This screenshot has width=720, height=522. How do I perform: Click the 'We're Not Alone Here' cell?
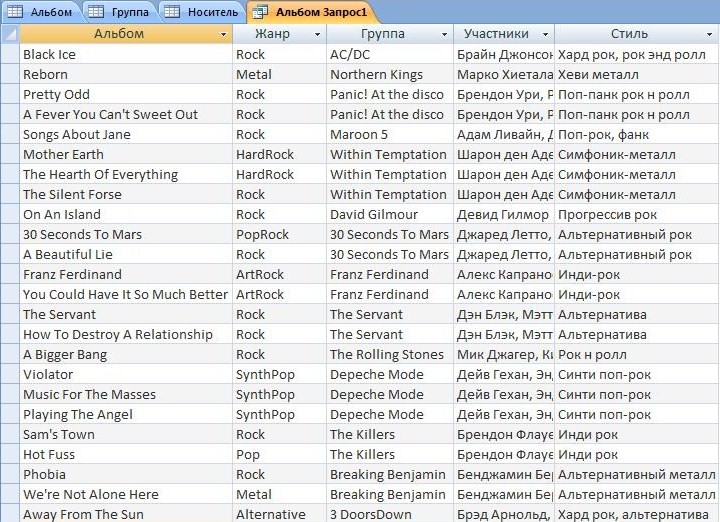pyautogui.click(x=126, y=494)
